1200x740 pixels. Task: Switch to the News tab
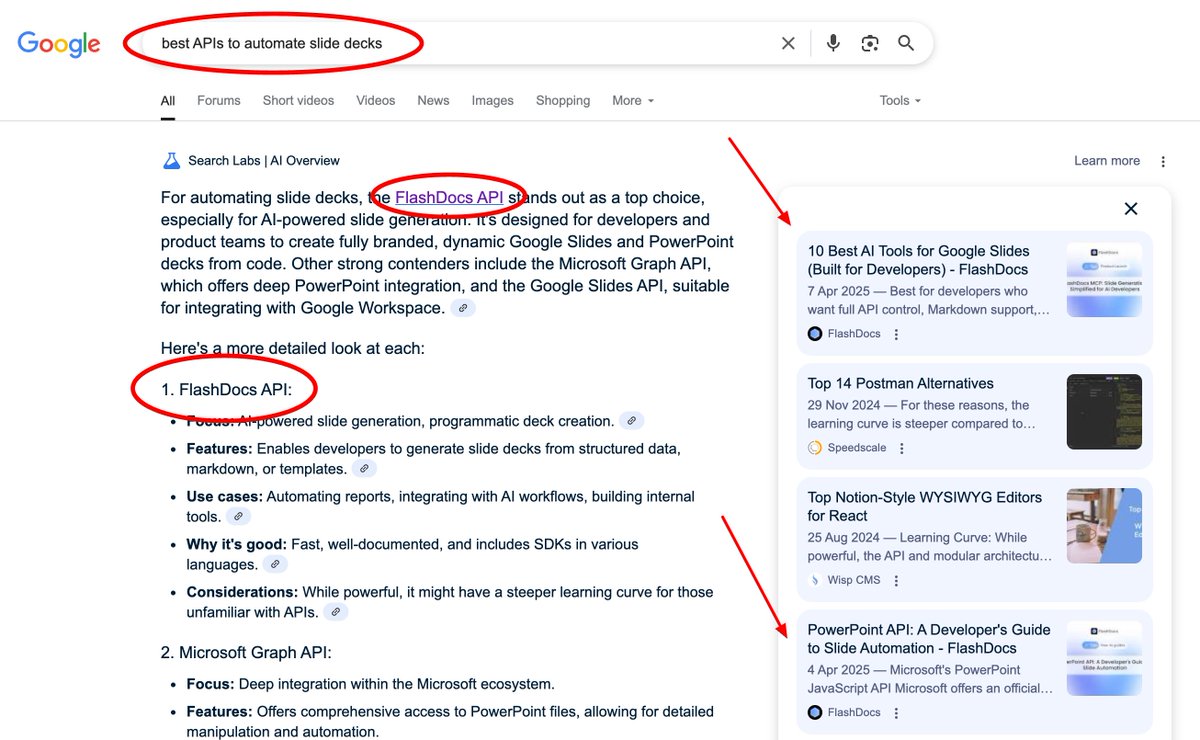(433, 101)
